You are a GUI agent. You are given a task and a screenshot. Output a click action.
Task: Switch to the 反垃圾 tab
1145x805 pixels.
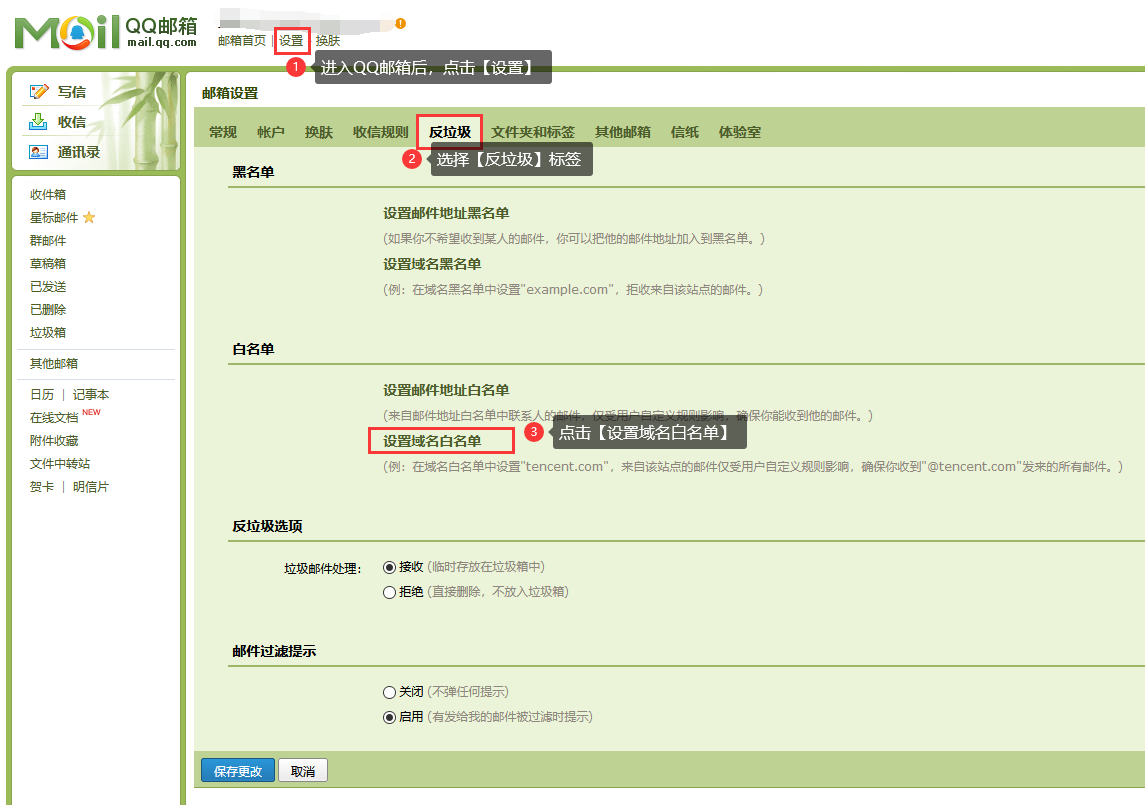pos(449,132)
